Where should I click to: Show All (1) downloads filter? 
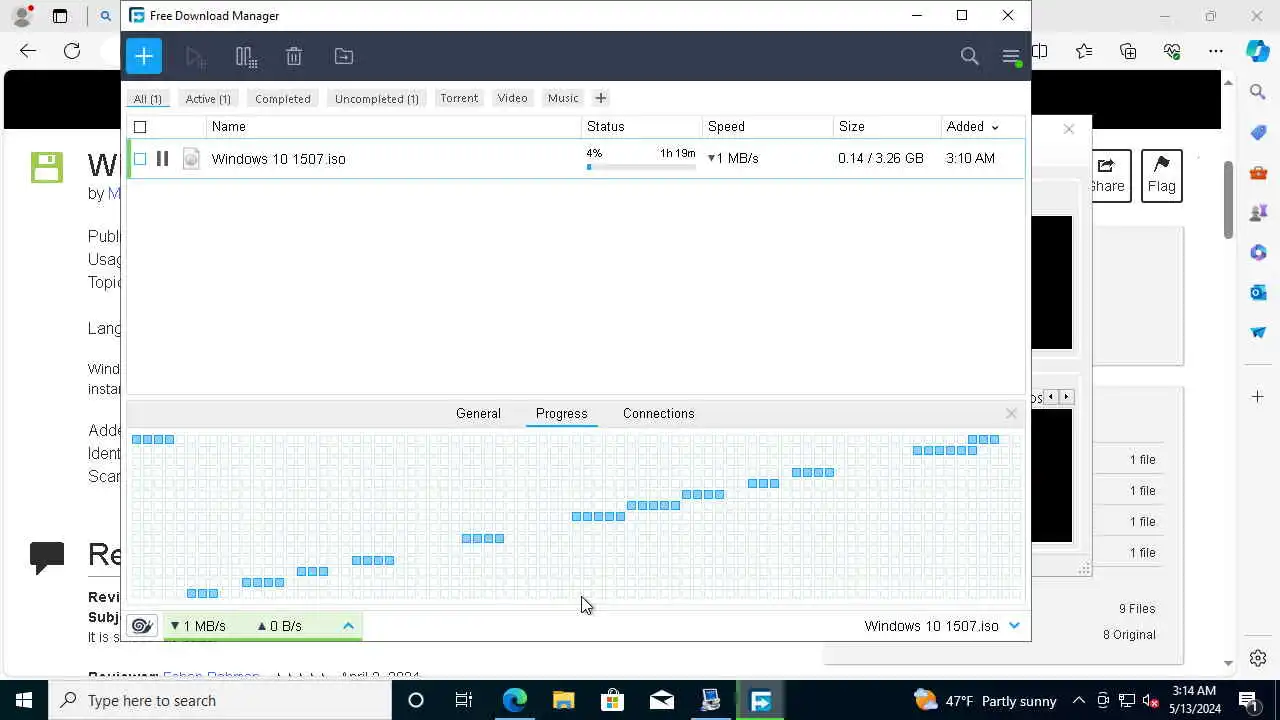[147, 99]
